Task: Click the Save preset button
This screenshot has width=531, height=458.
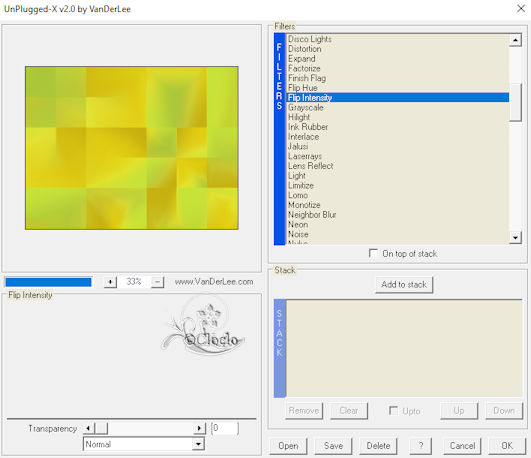Action: [x=333, y=445]
